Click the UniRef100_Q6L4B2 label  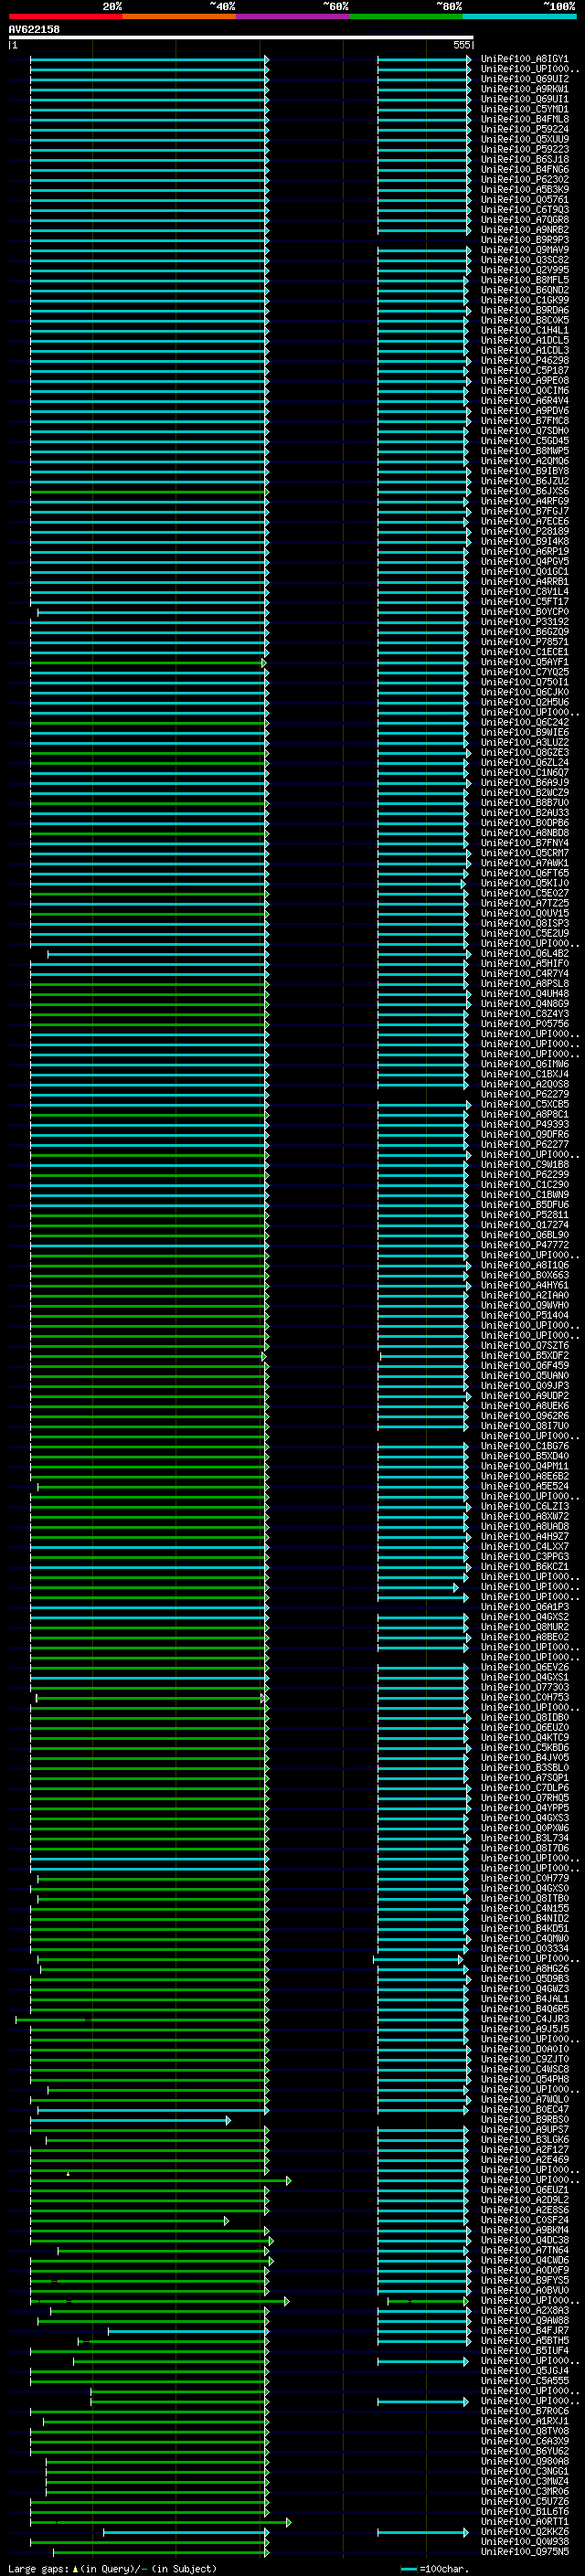pyautogui.click(x=524, y=954)
